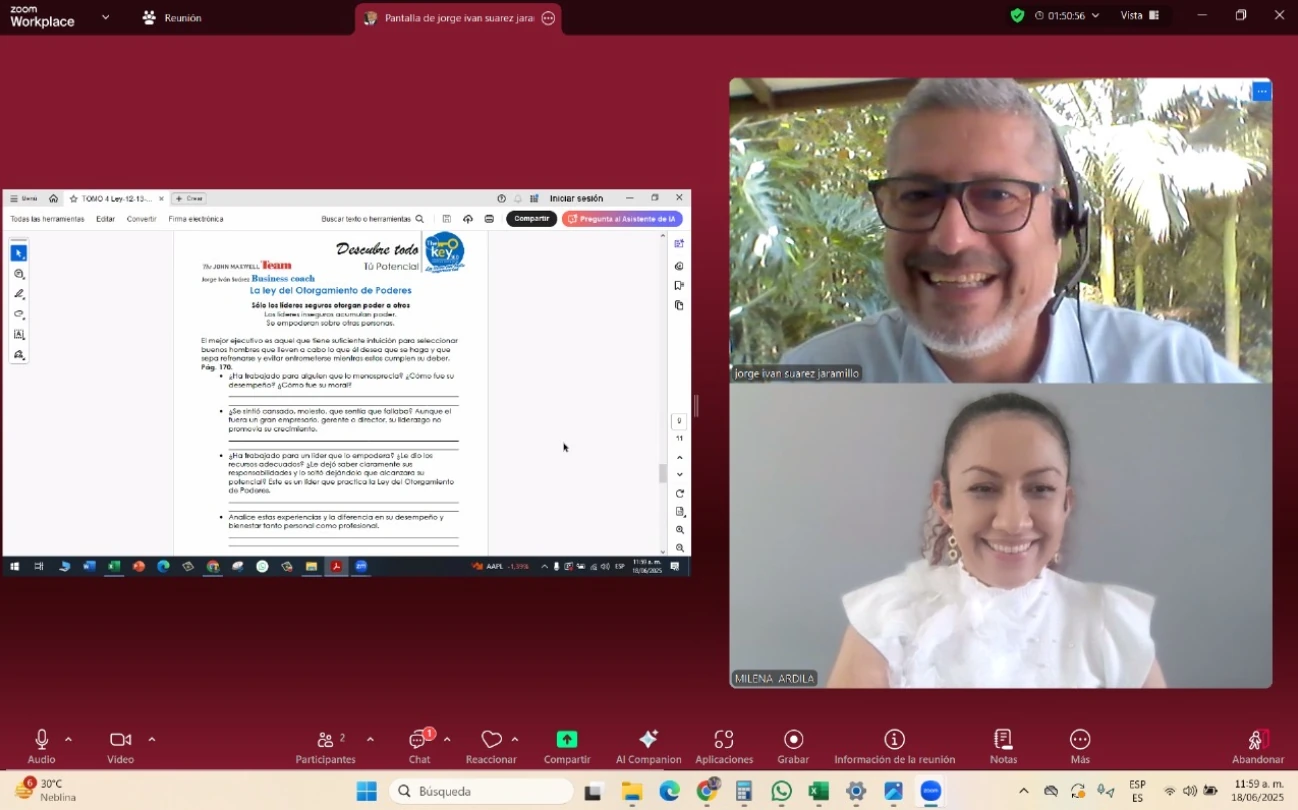Toggle the Audio microphone

pos(42,740)
